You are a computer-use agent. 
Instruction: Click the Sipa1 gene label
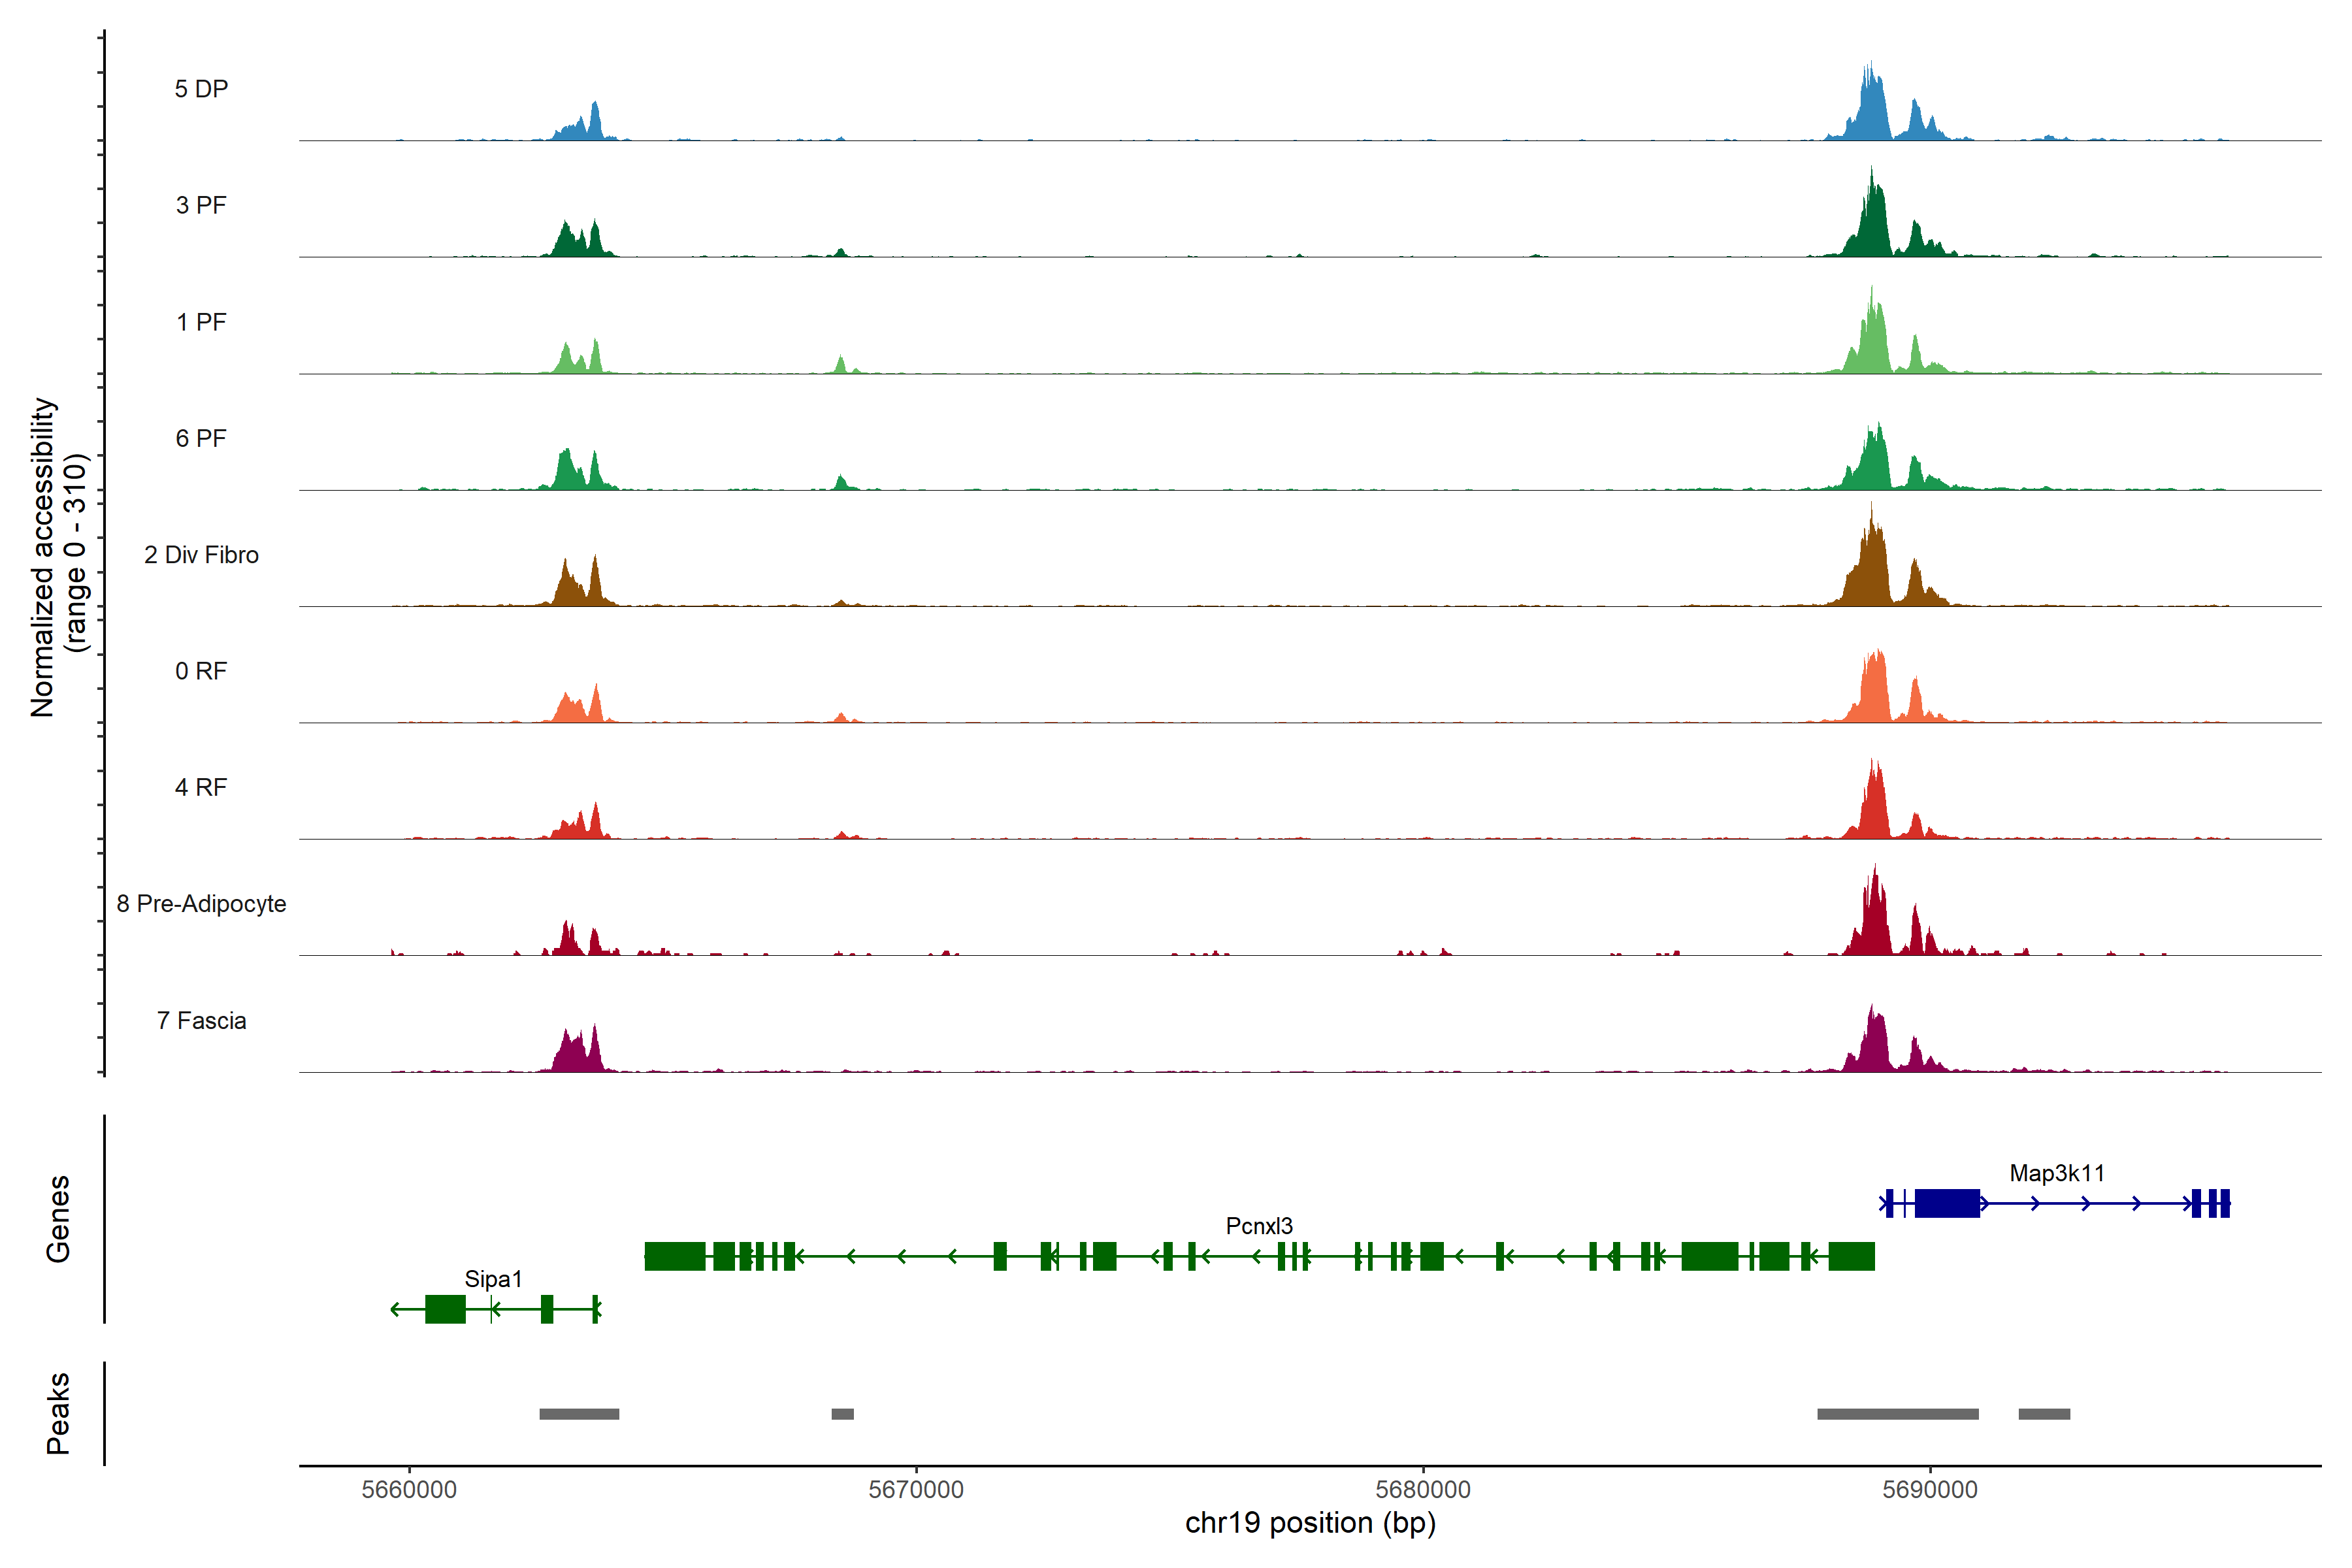pos(493,1279)
